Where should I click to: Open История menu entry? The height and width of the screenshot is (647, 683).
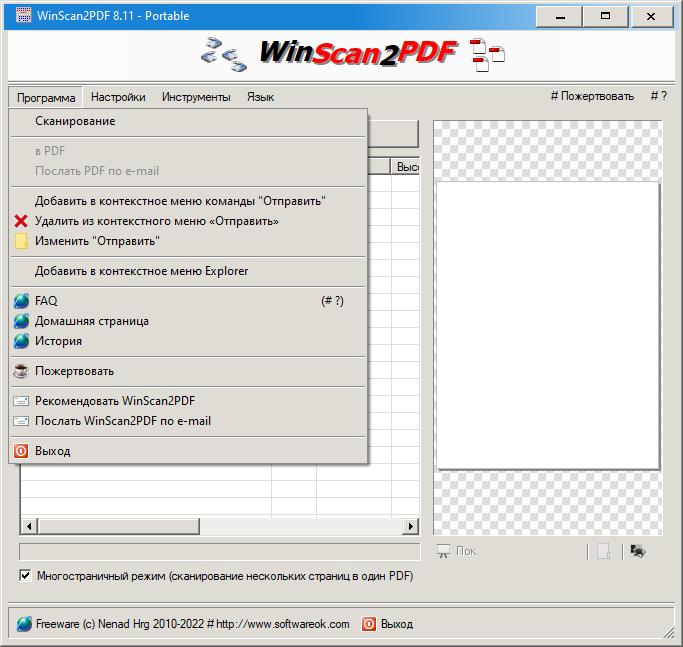pyautogui.click(x=188, y=341)
